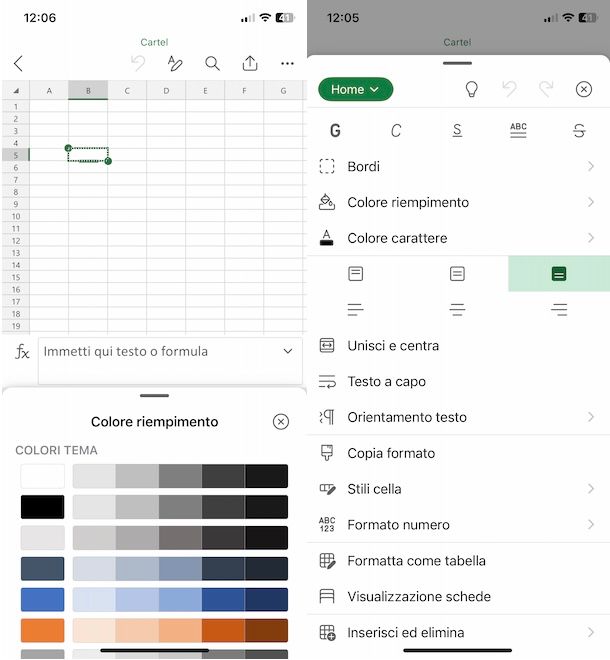
Task: Select row 10 header
Action: tap(16, 216)
